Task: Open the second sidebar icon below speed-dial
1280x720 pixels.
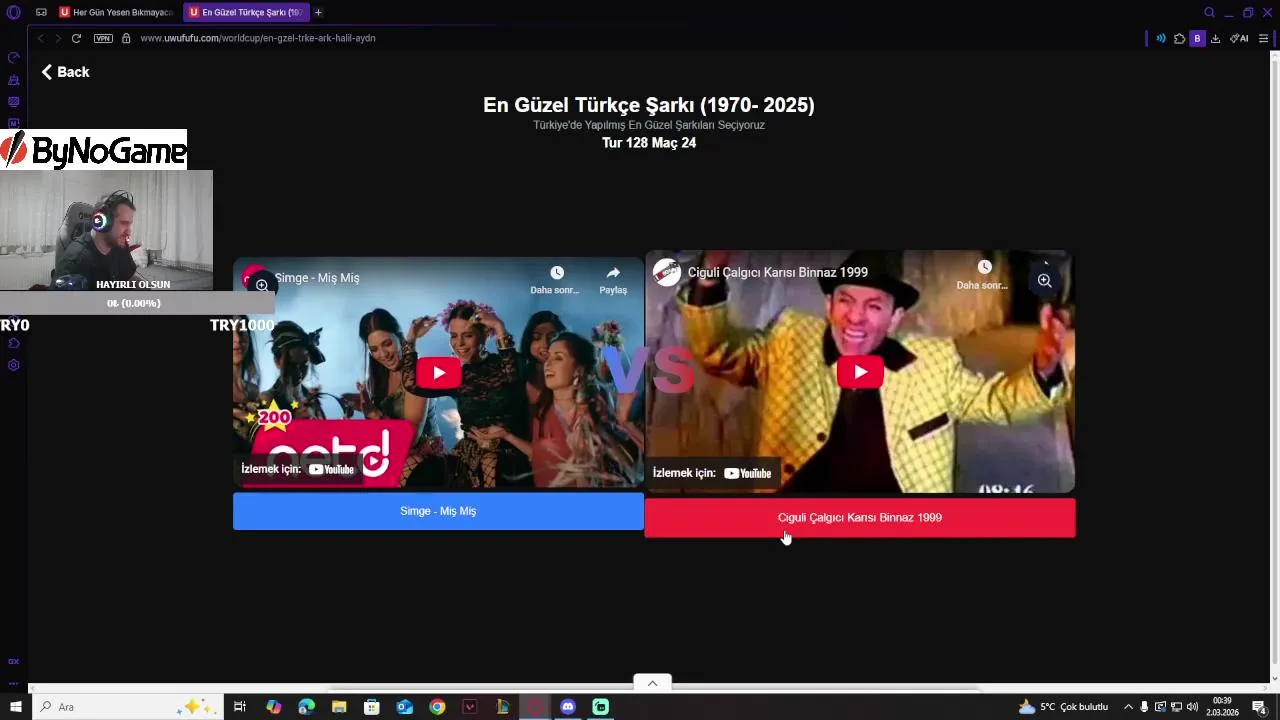Action: pyautogui.click(x=13, y=80)
